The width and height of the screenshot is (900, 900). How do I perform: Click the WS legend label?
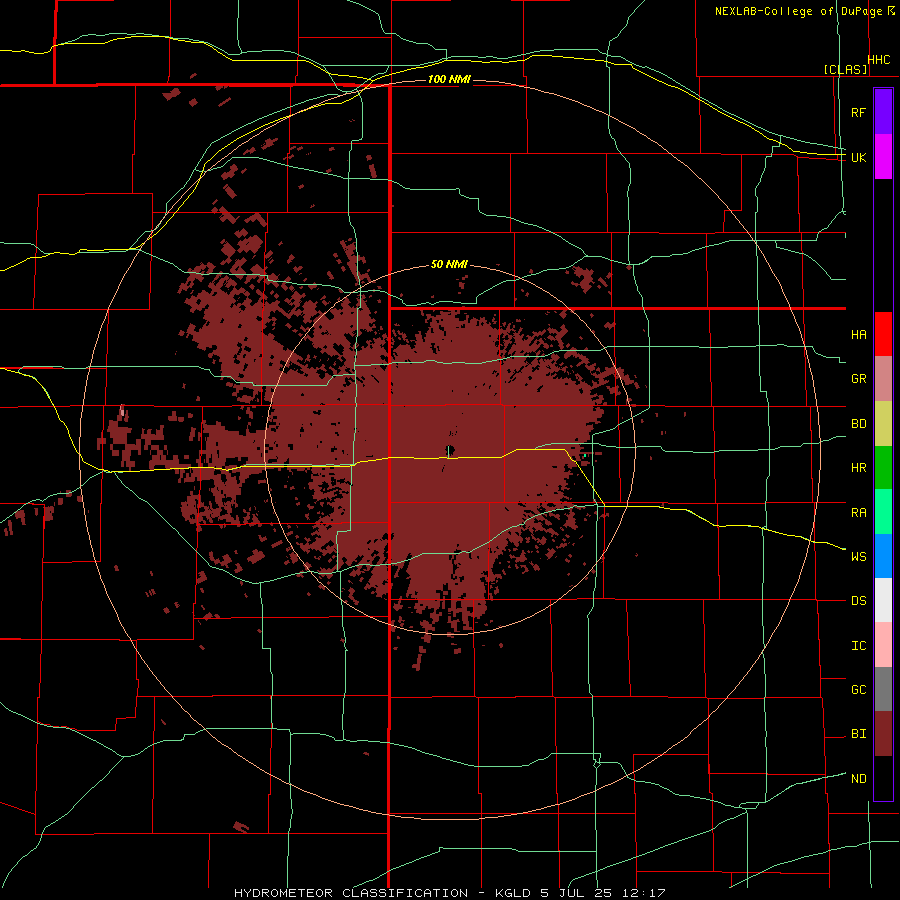point(858,557)
